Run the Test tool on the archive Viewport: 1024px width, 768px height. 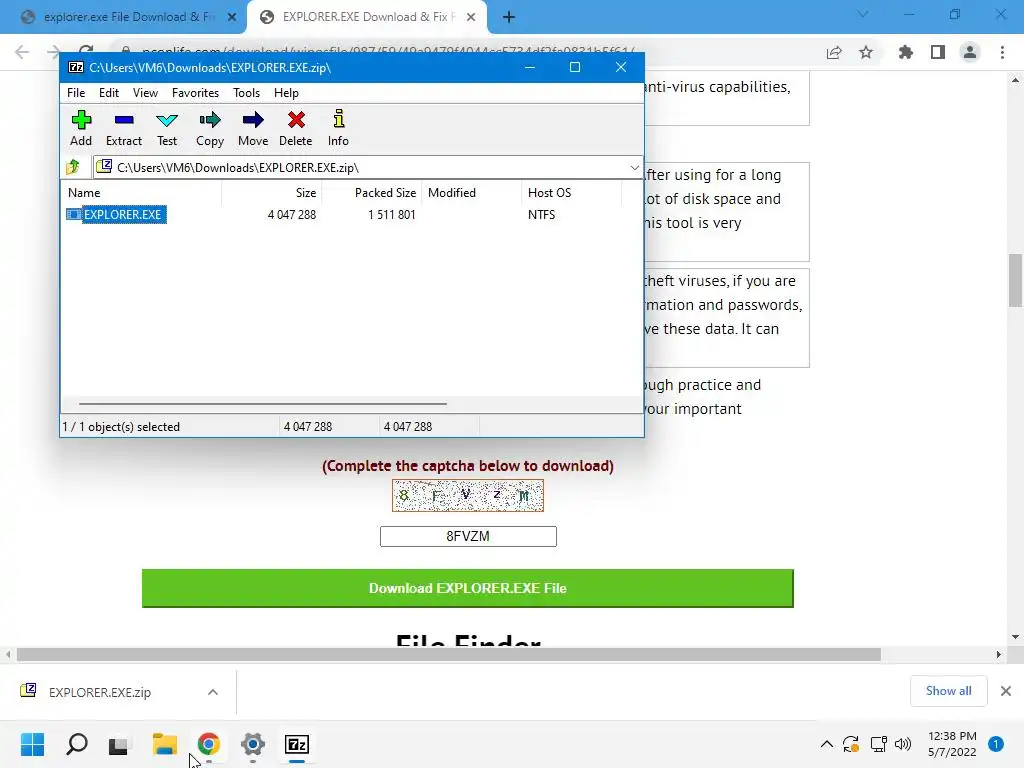[167, 128]
